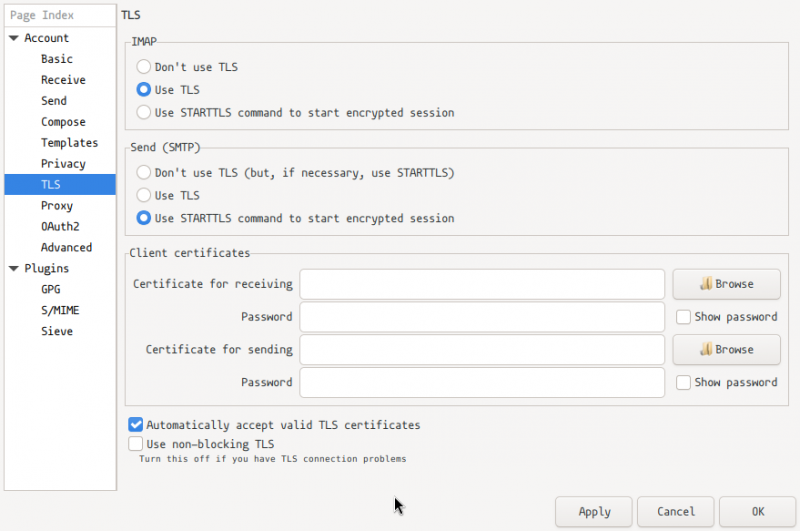Switch to the Privacy page
Screen dimensions: 800x531
click(63, 164)
